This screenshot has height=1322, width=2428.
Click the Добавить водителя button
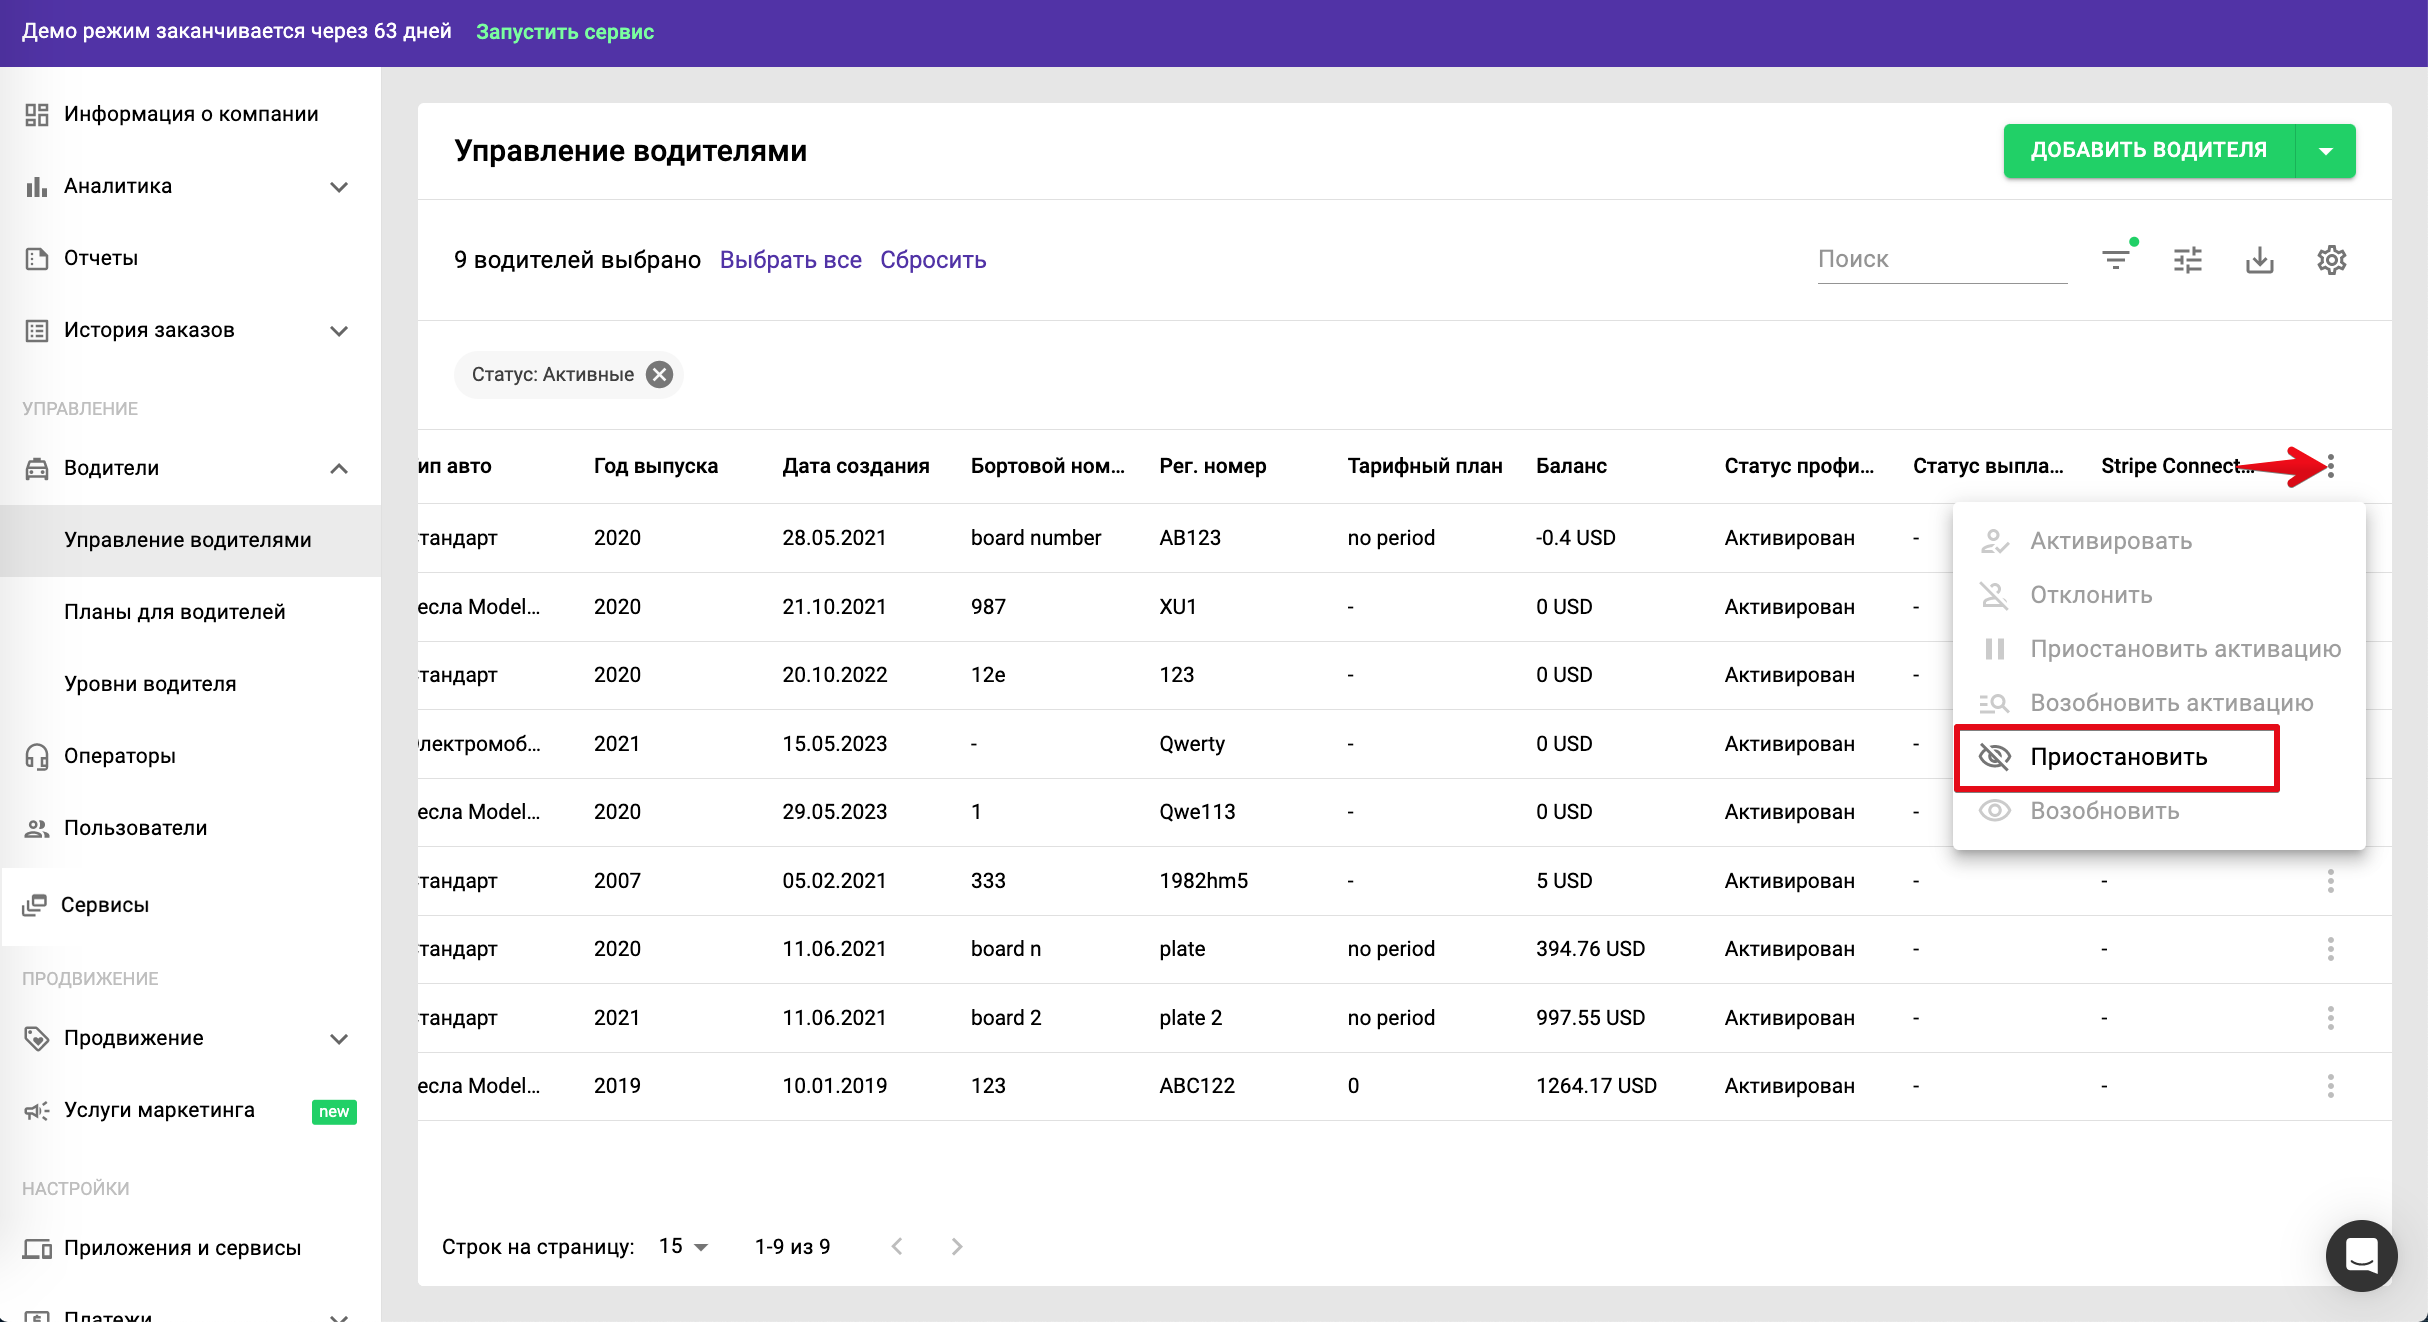pos(2148,151)
